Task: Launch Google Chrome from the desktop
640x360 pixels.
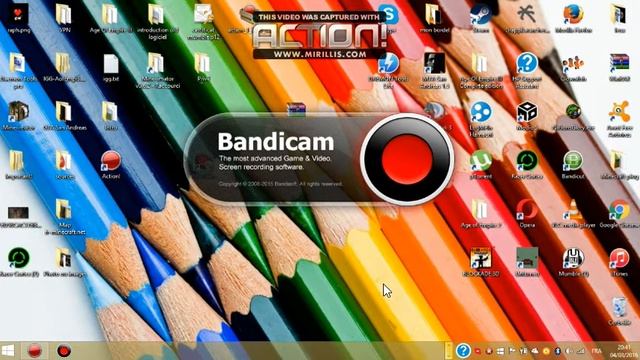Action: (619, 213)
